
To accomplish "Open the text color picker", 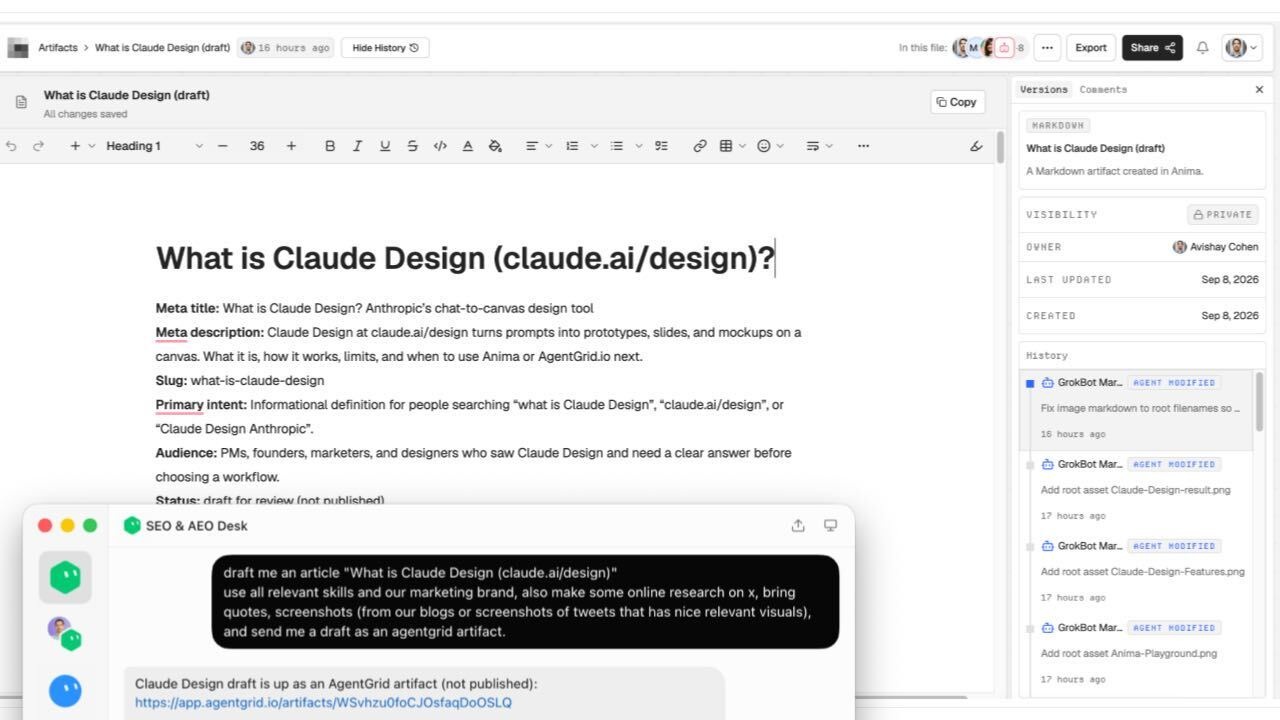I will tap(467, 146).
